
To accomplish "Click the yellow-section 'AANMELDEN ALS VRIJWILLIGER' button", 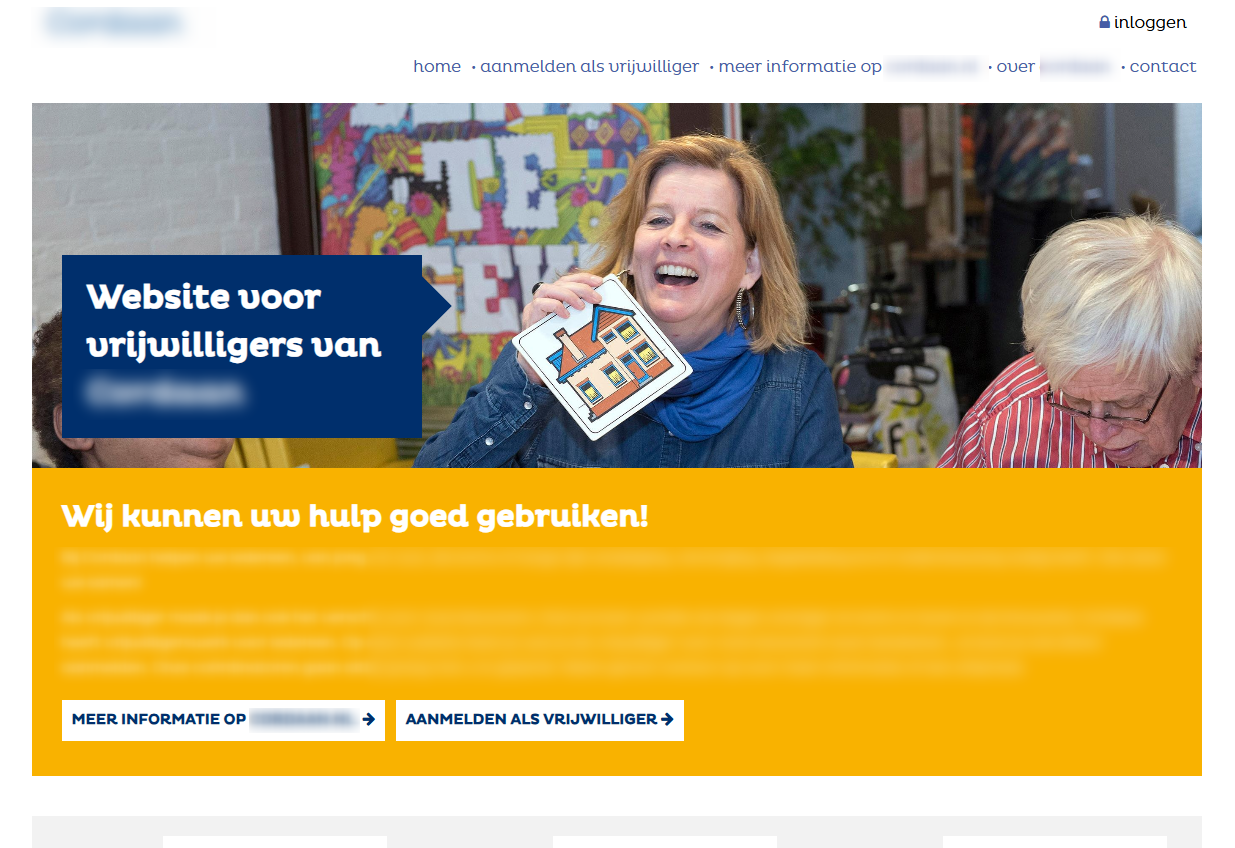I will coord(540,720).
